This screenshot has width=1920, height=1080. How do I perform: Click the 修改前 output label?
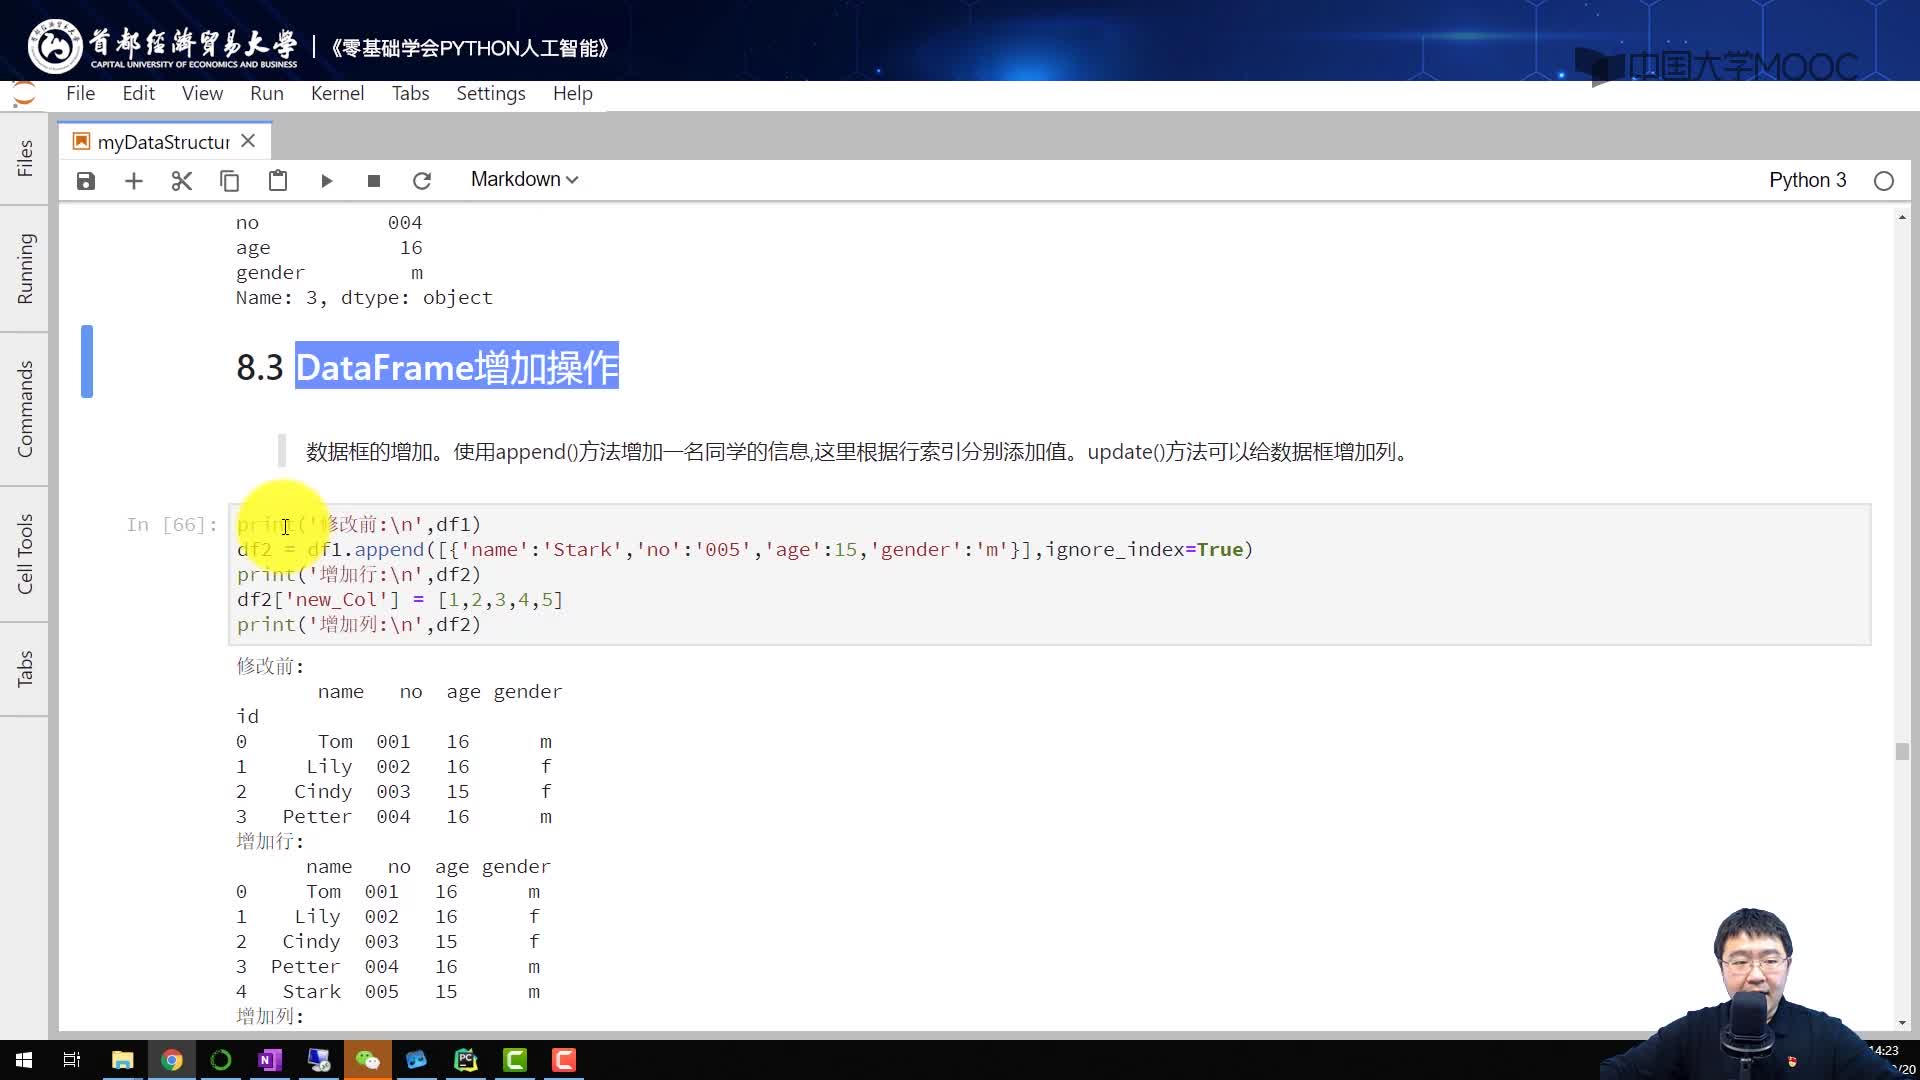270,666
